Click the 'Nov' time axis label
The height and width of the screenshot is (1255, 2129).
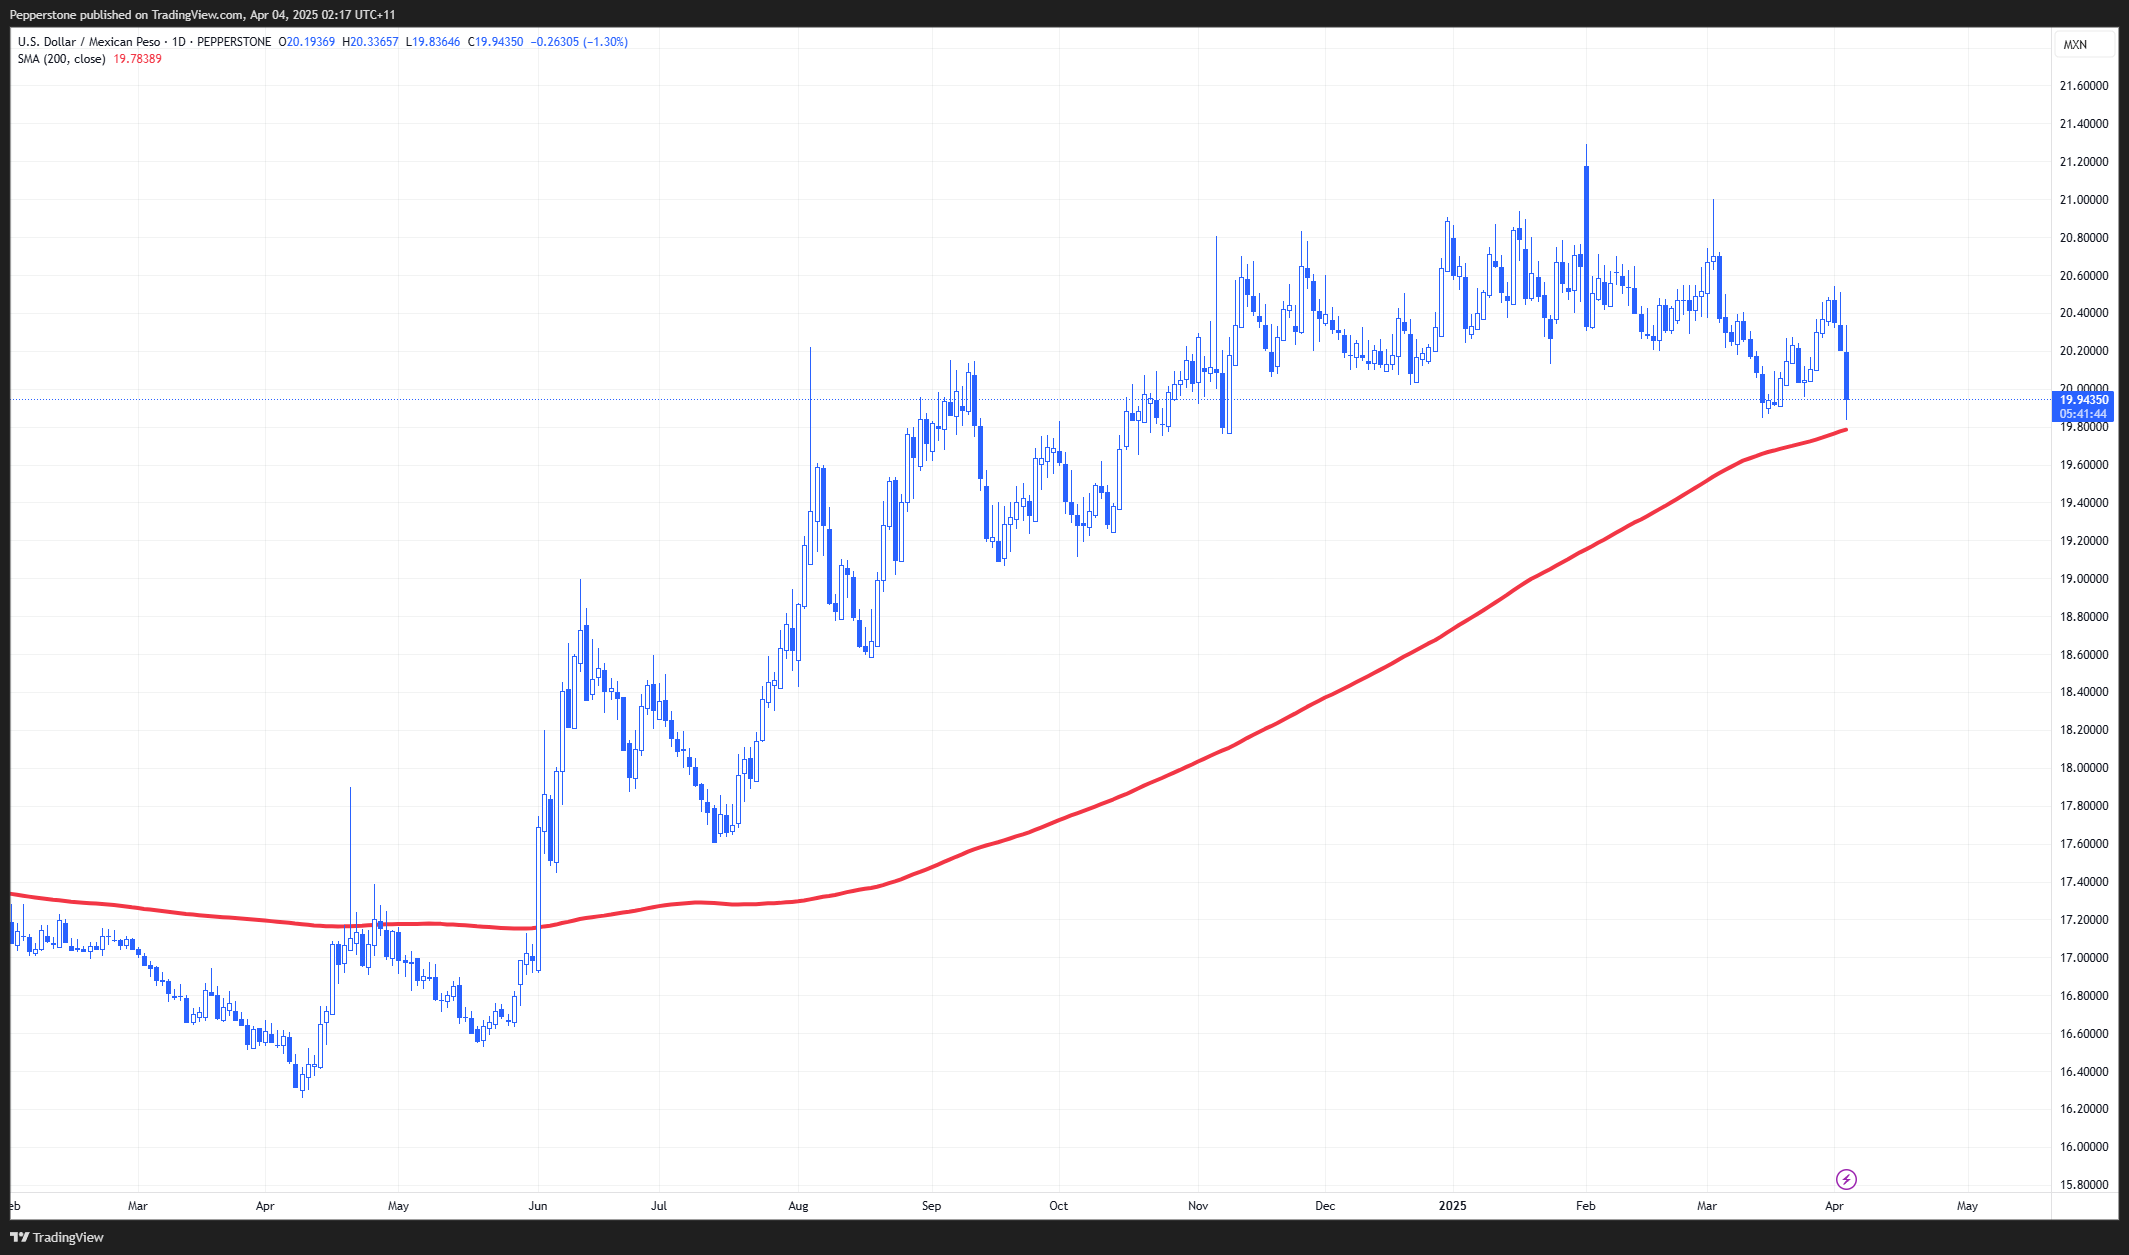[x=1198, y=1206]
